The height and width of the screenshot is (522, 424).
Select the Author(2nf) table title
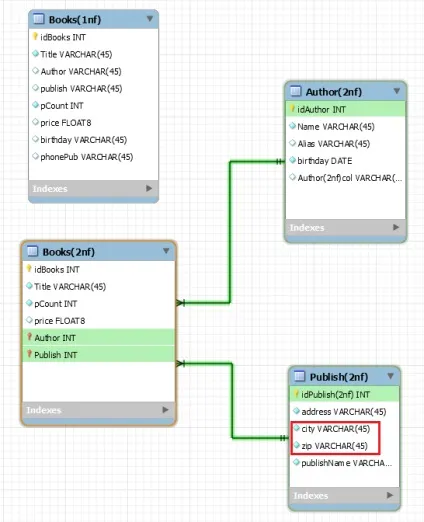pyautogui.click(x=334, y=92)
